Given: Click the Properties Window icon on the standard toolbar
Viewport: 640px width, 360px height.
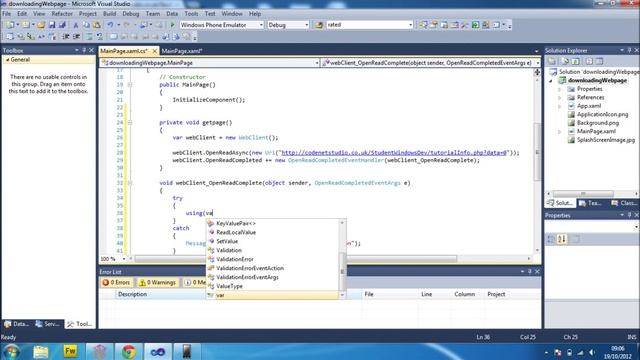Looking at the screenshot, I should (434, 25).
